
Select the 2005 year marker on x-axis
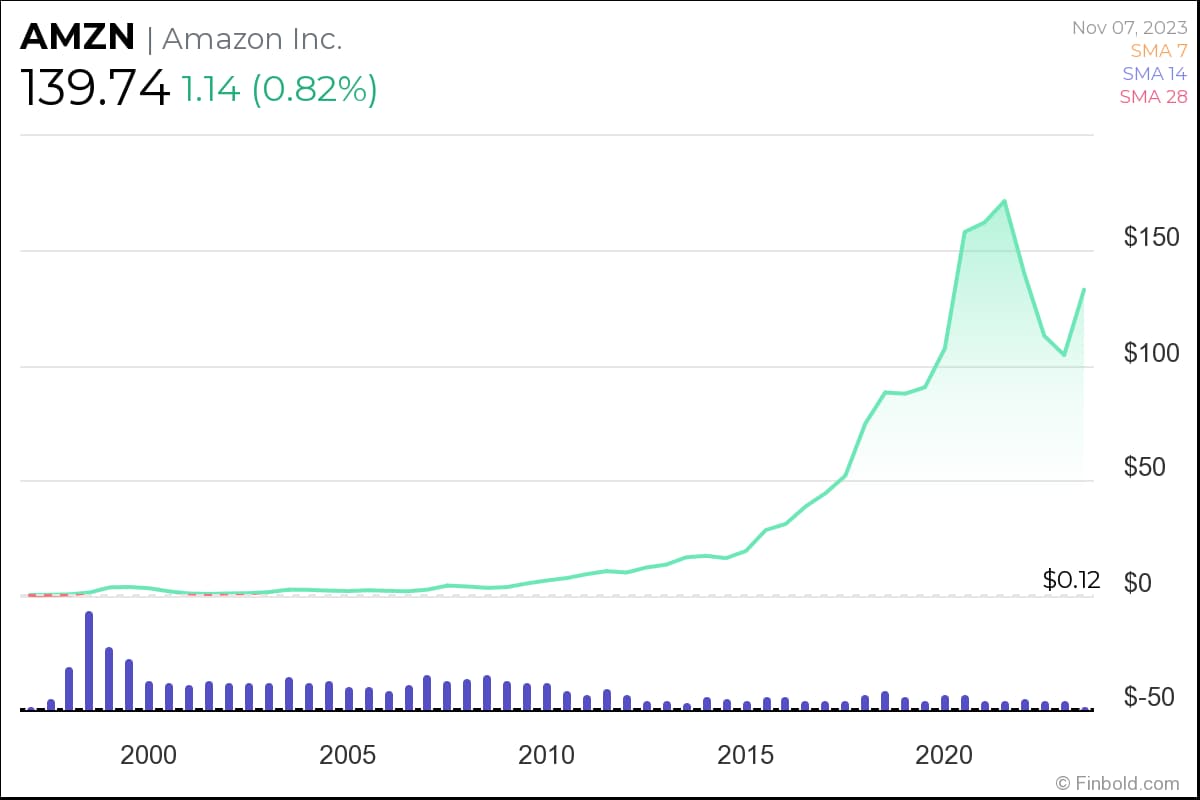(348, 755)
